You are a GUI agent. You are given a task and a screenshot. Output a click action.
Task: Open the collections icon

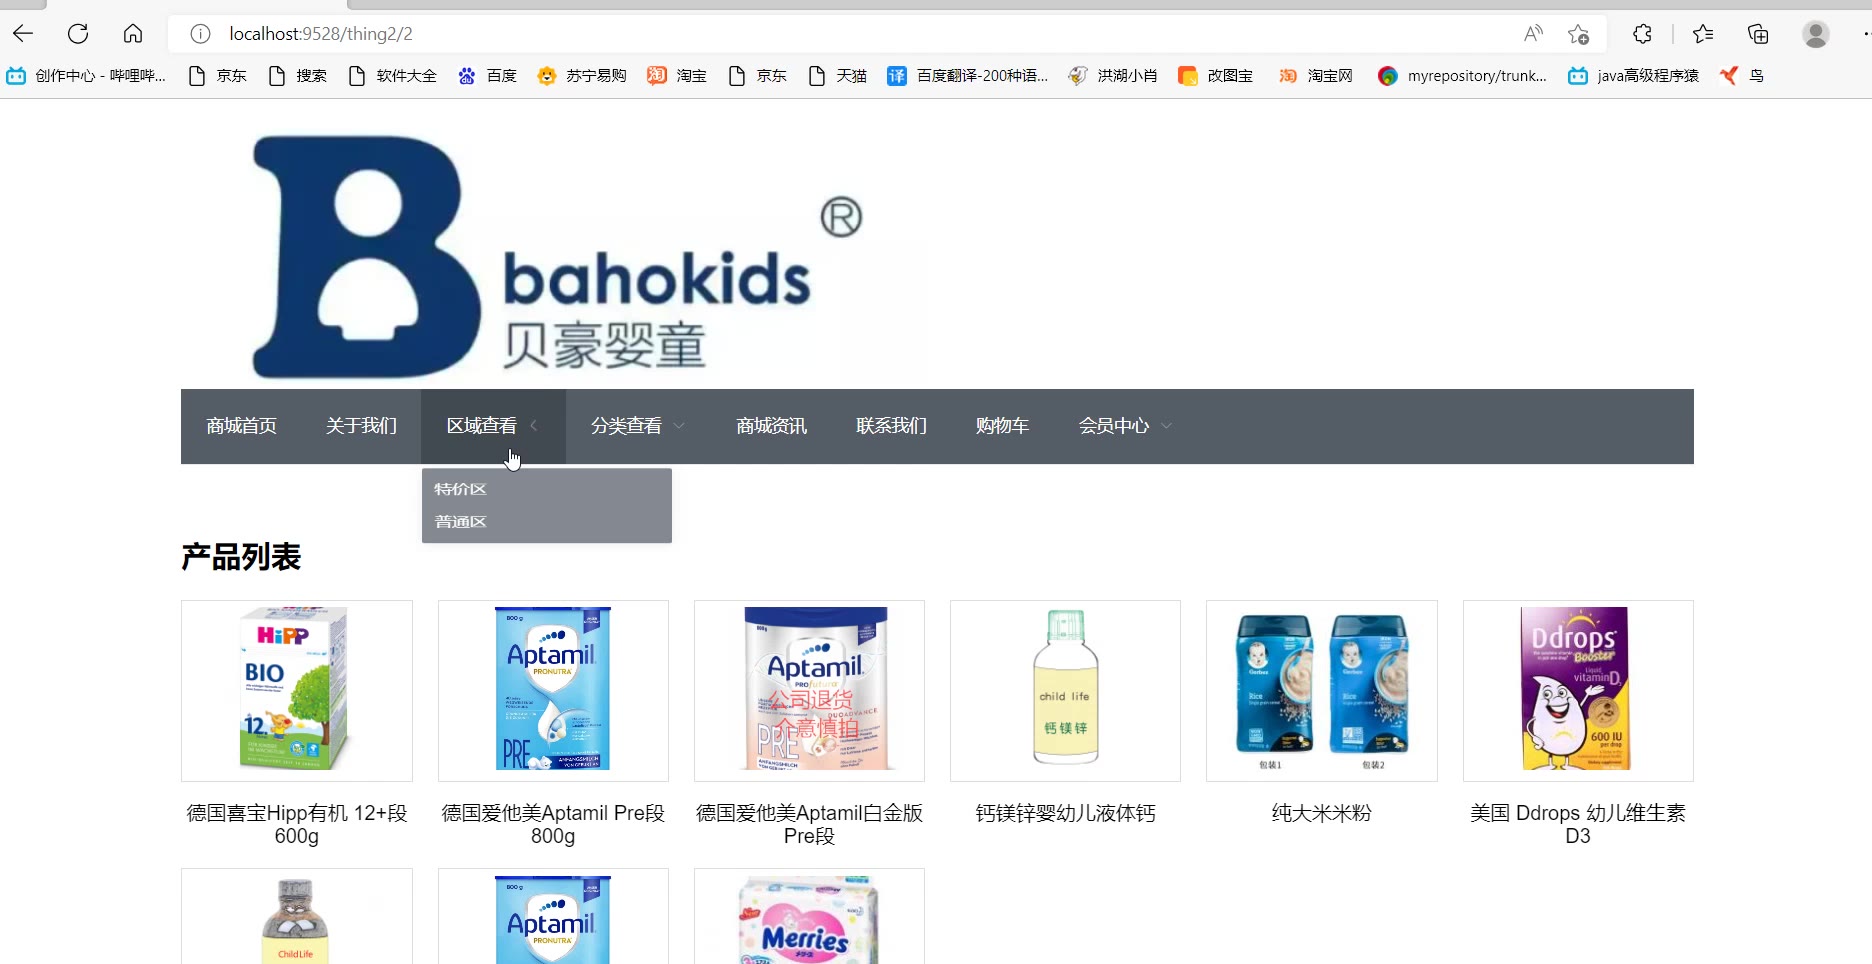pyautogui.click(x=1758, y=34)
